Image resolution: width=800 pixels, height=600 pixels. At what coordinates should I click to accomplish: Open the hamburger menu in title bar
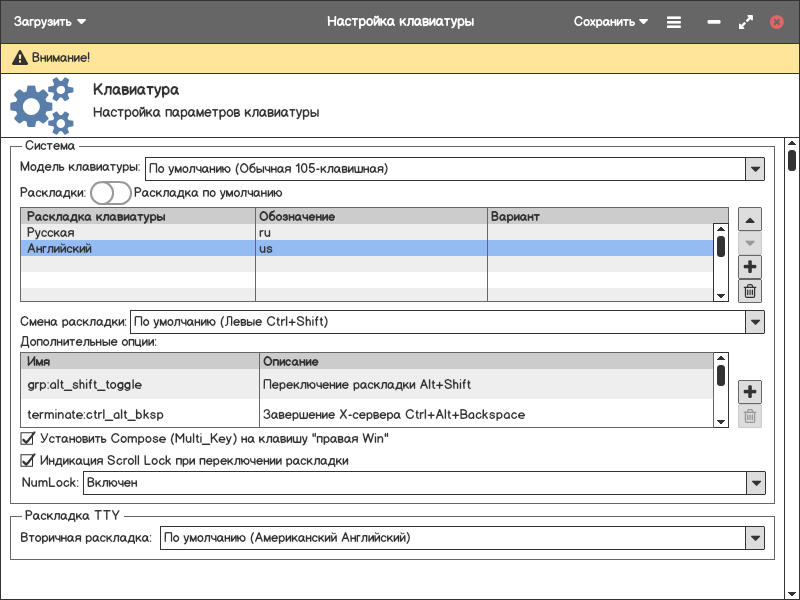pyautogui.click(x=674, y=22)
